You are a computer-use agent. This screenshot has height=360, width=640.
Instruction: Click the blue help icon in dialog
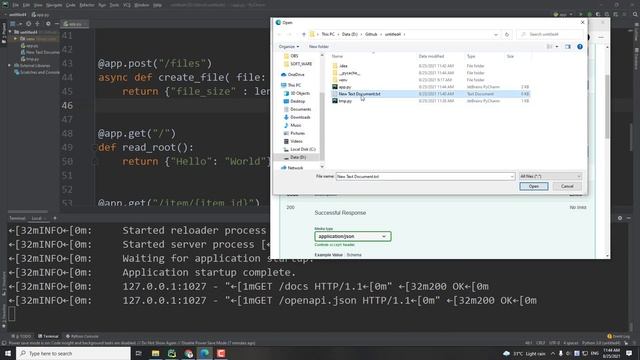point(580,47)
